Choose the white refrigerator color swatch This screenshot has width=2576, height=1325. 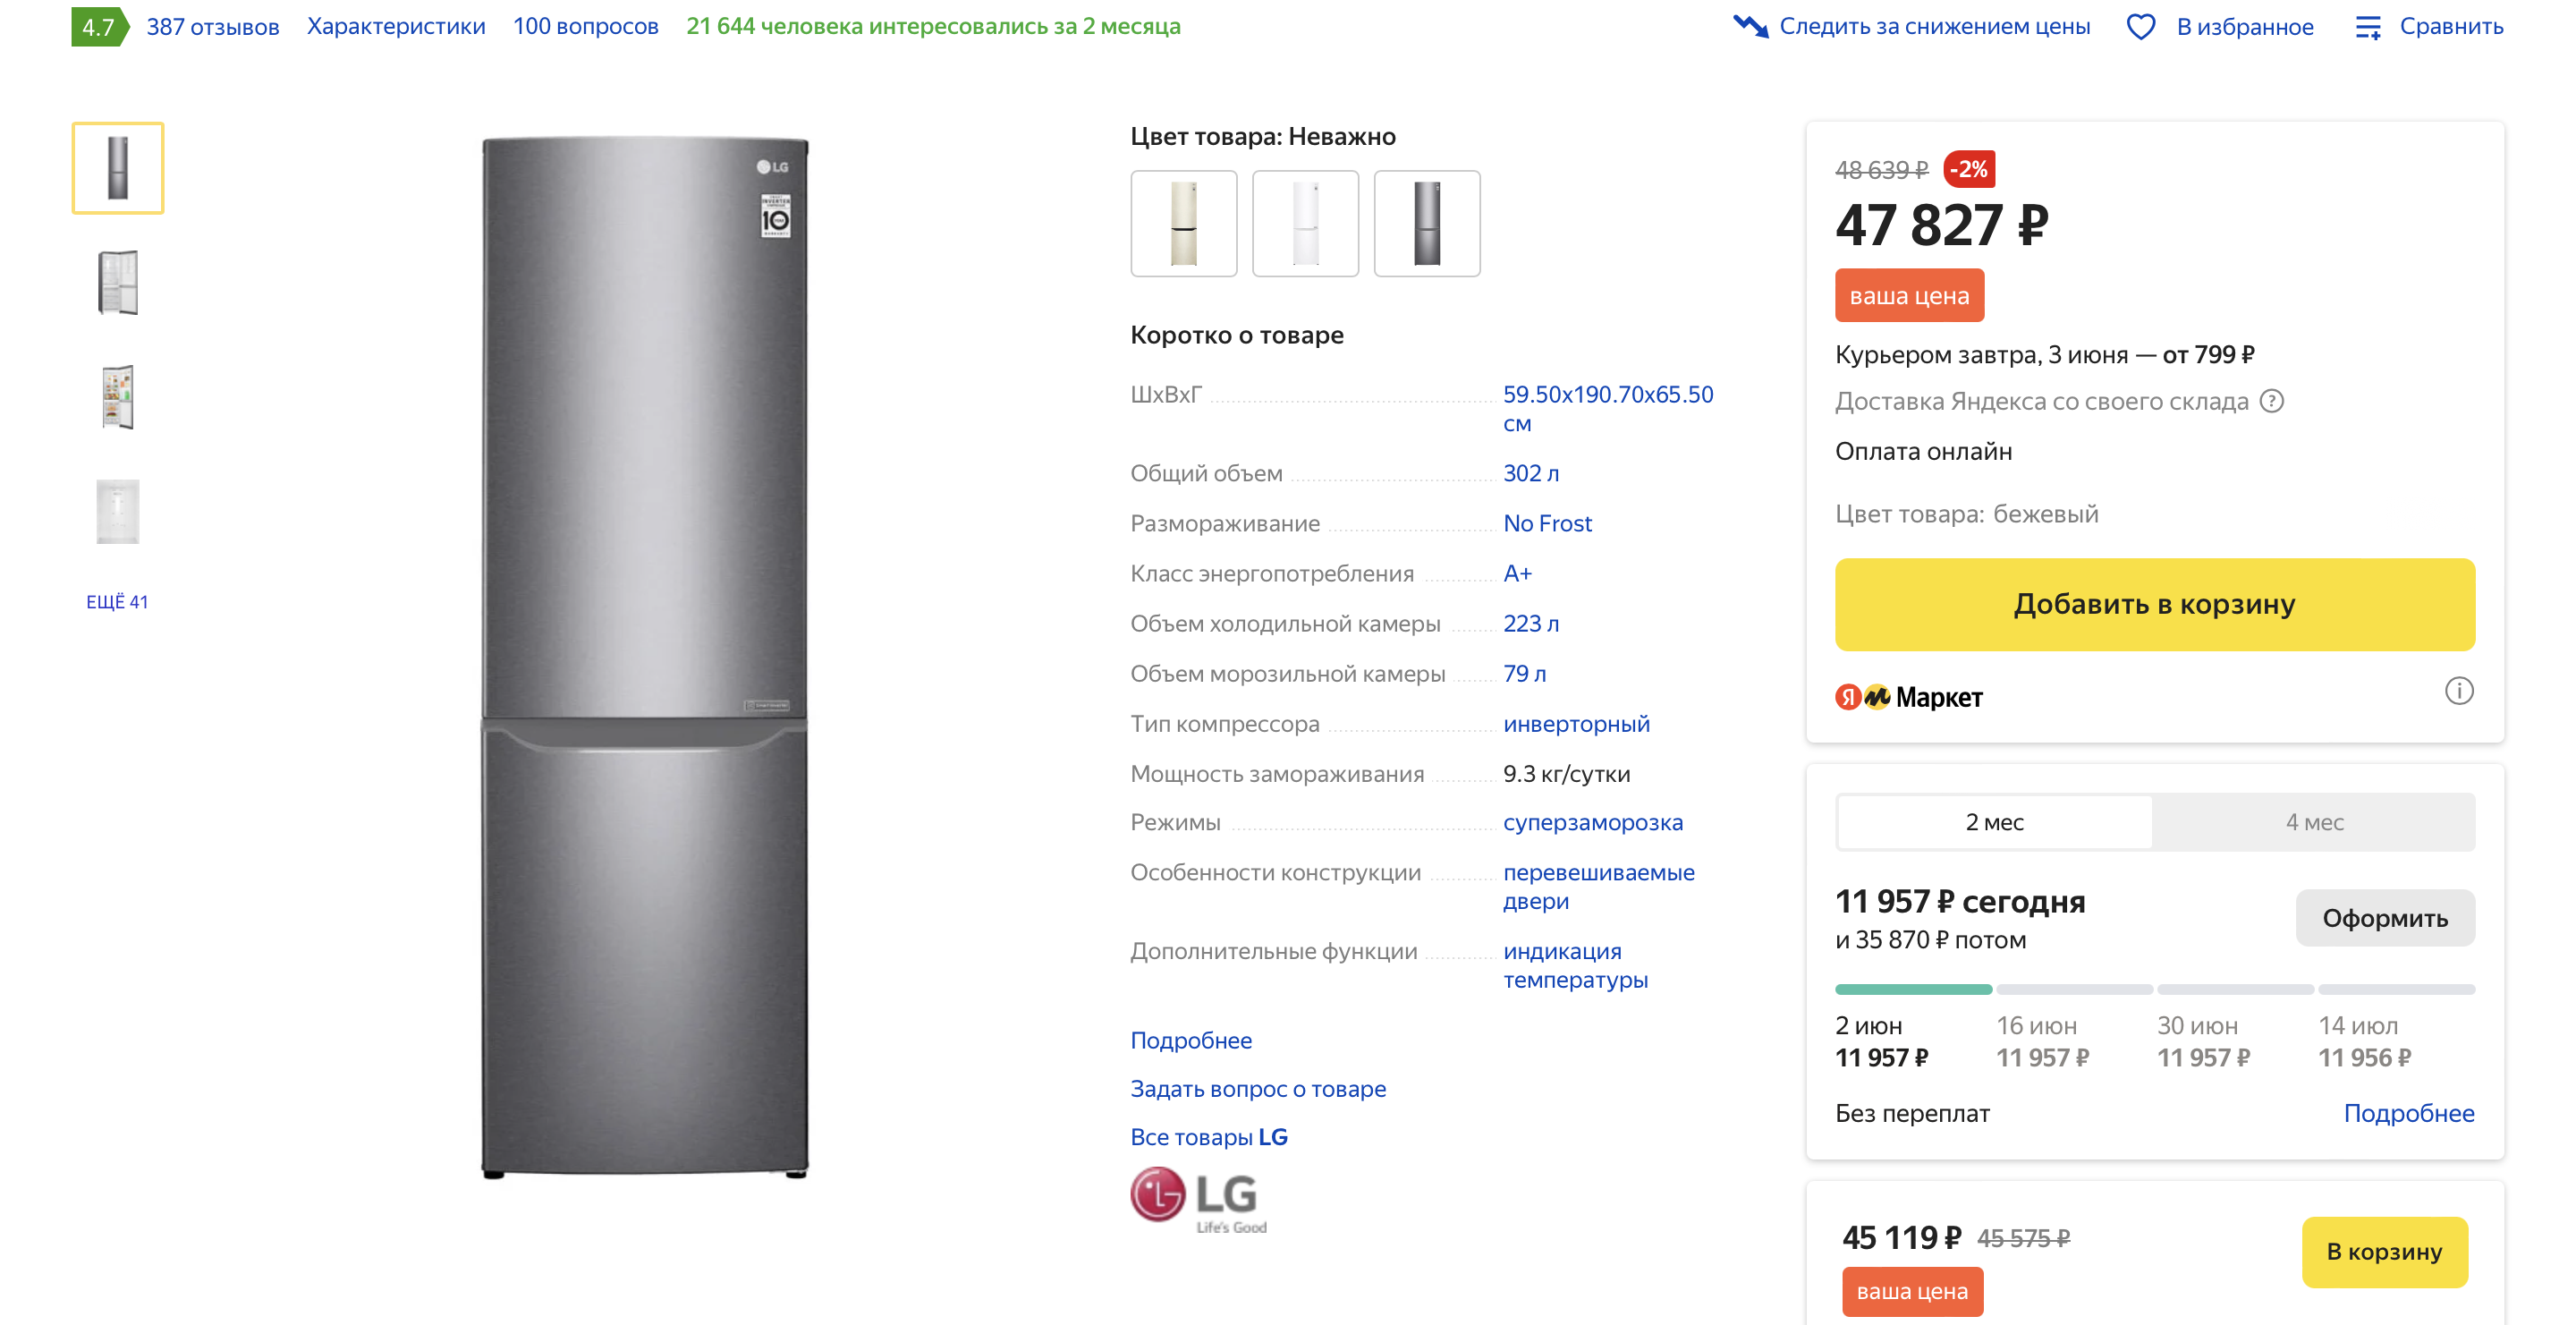pyautogui.click(x=1305, y=223)
